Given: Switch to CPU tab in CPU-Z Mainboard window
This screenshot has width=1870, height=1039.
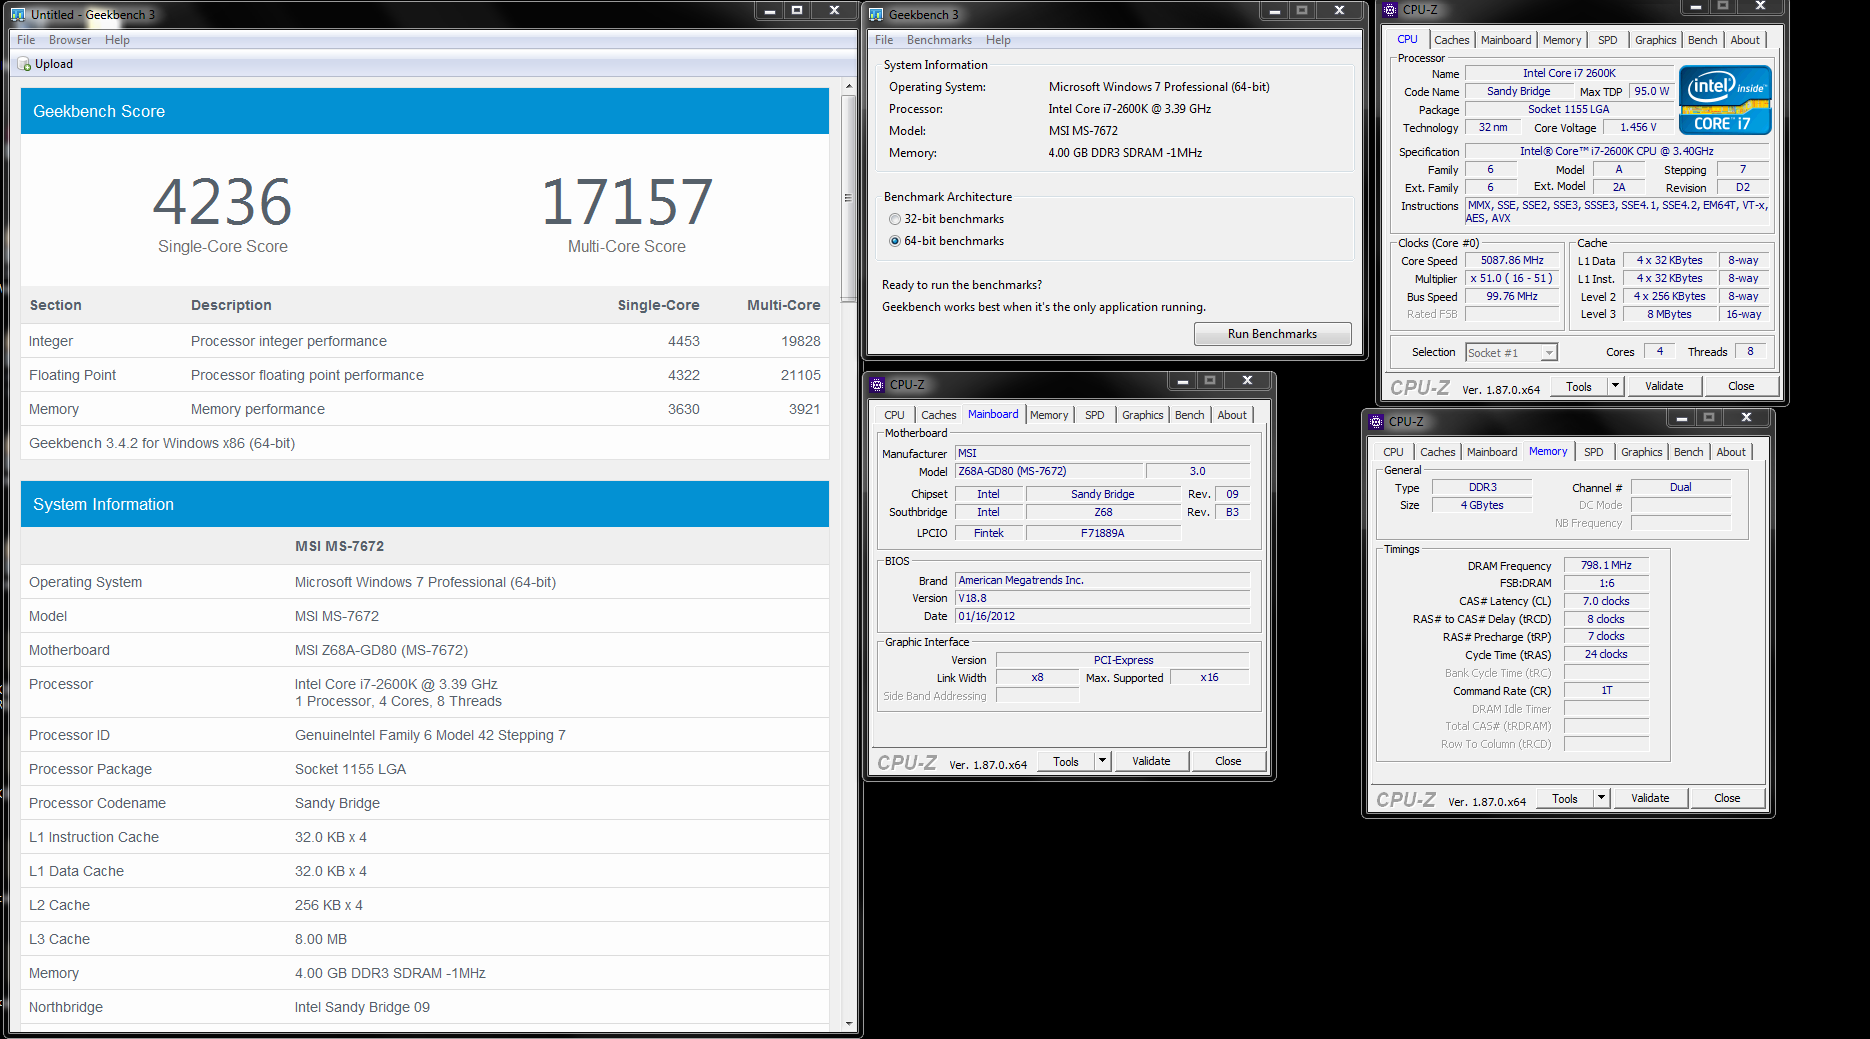Looking at the screenshot, I should pos(894,415).
